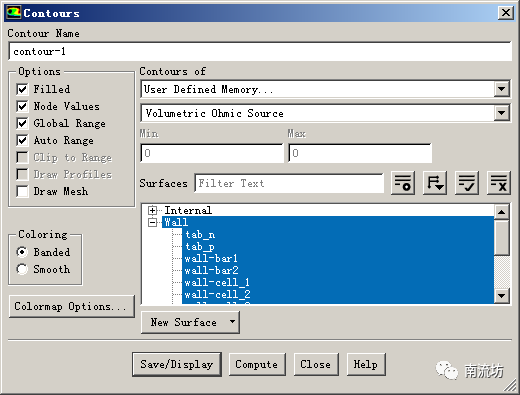This screenshot has height=395, width=520.
Task: Select Banded coloring
Action: tap(22, 252)
